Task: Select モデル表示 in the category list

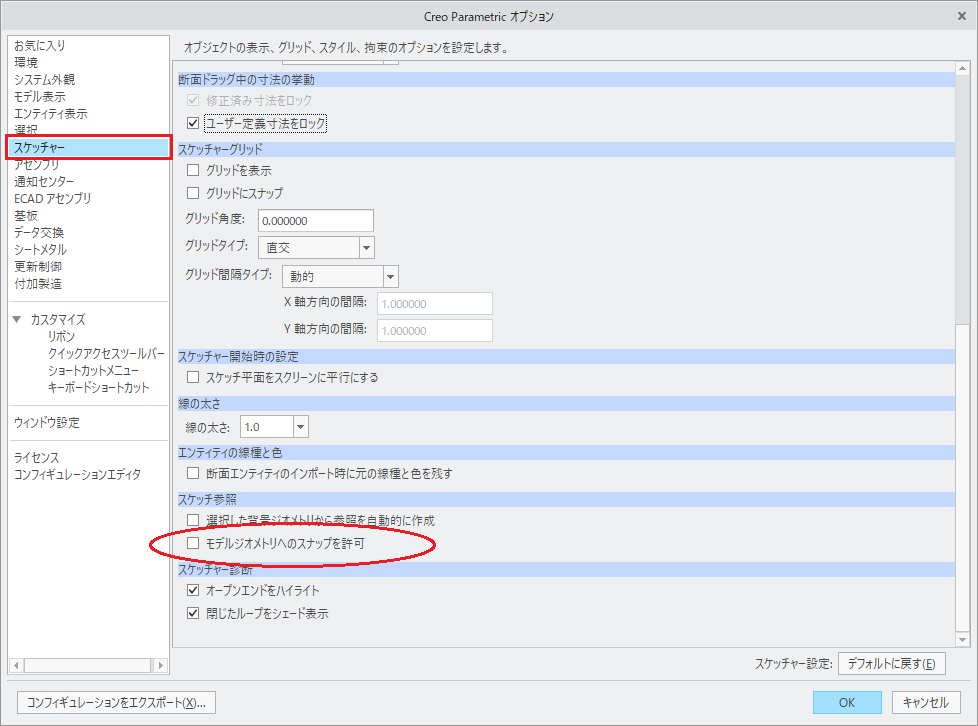Action: [x=40, y=97]
